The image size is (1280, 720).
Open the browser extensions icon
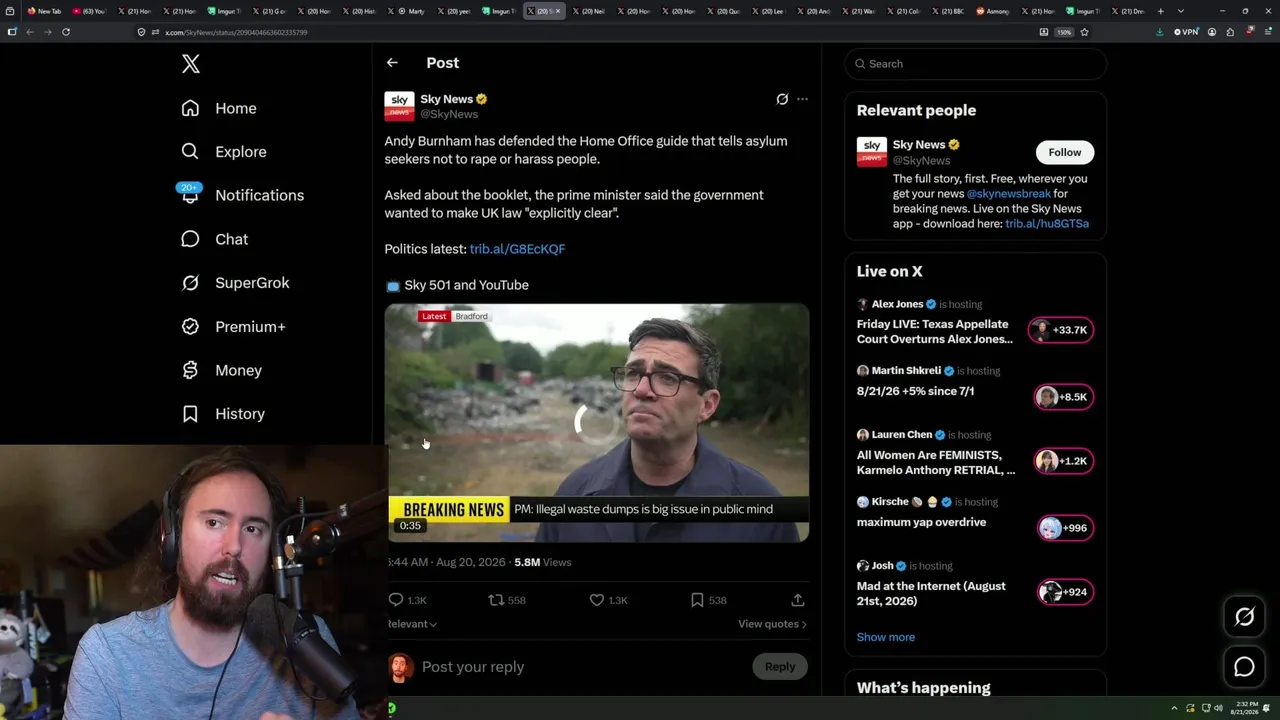tap(1230, 32)
